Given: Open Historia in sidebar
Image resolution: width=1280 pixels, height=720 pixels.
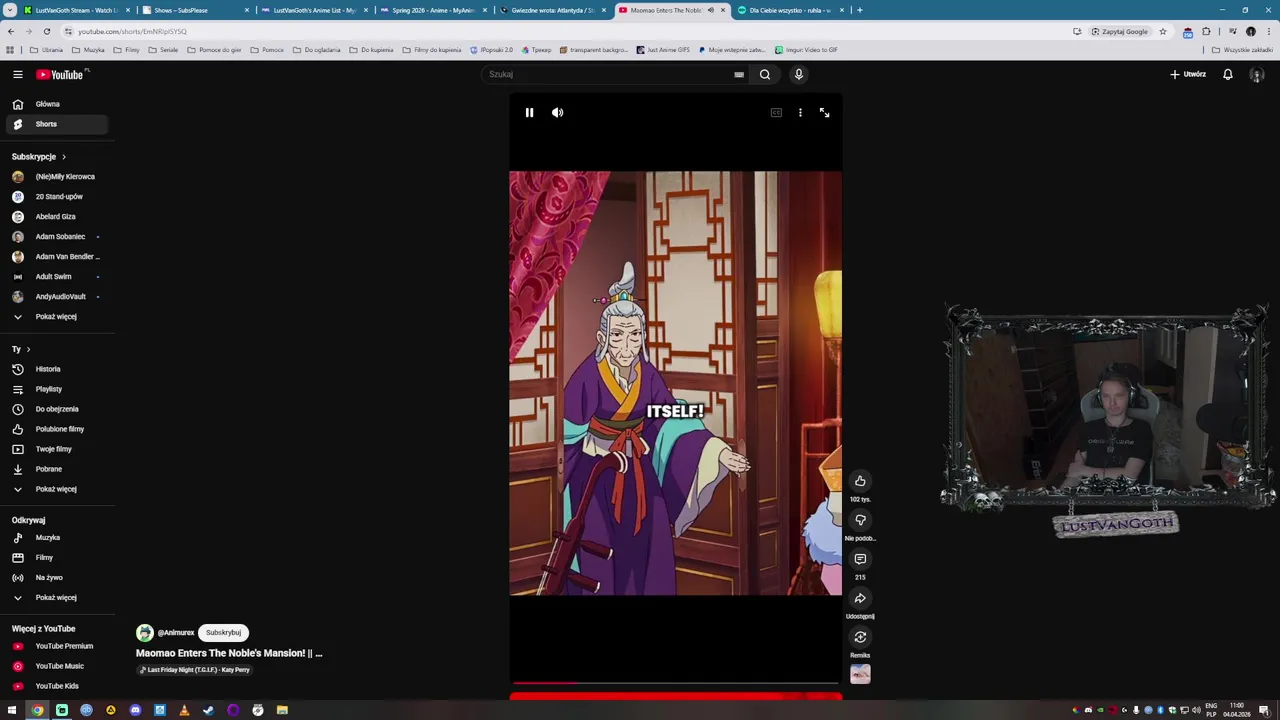Looking at the screenshot, I should [x=56, y=369].
